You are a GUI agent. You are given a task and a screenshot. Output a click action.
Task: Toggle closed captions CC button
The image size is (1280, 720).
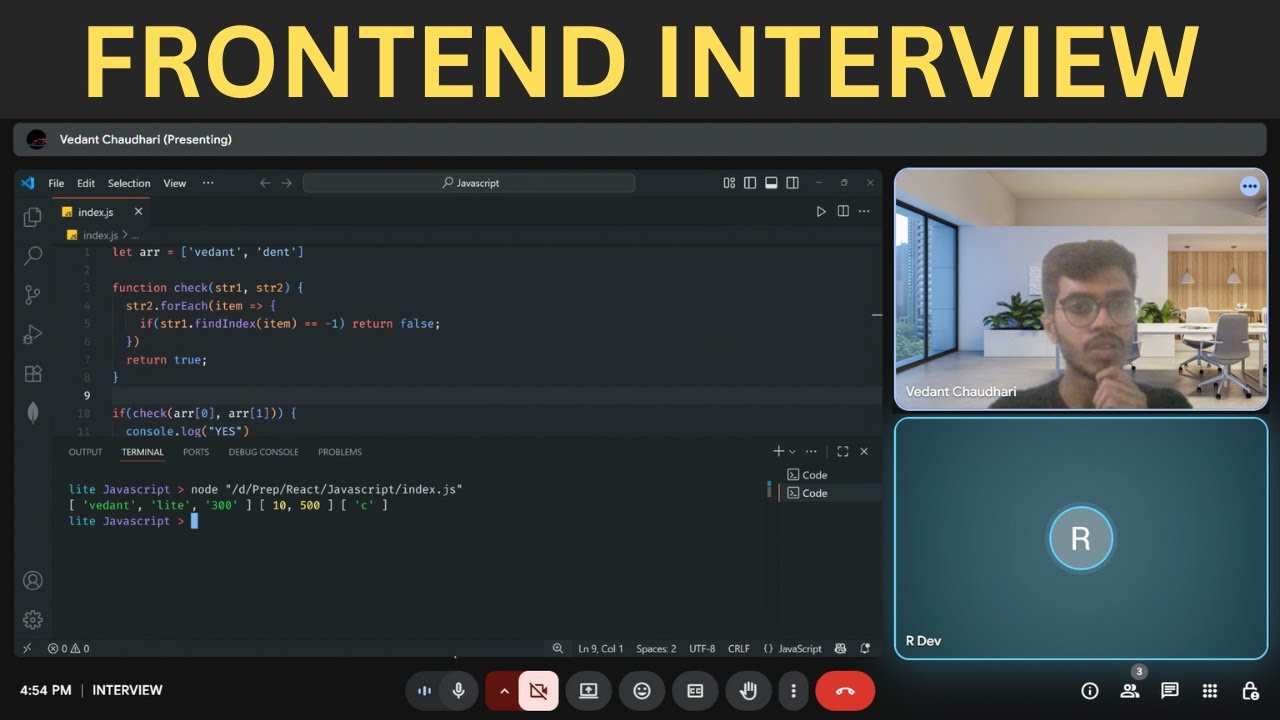coord(695,690)
